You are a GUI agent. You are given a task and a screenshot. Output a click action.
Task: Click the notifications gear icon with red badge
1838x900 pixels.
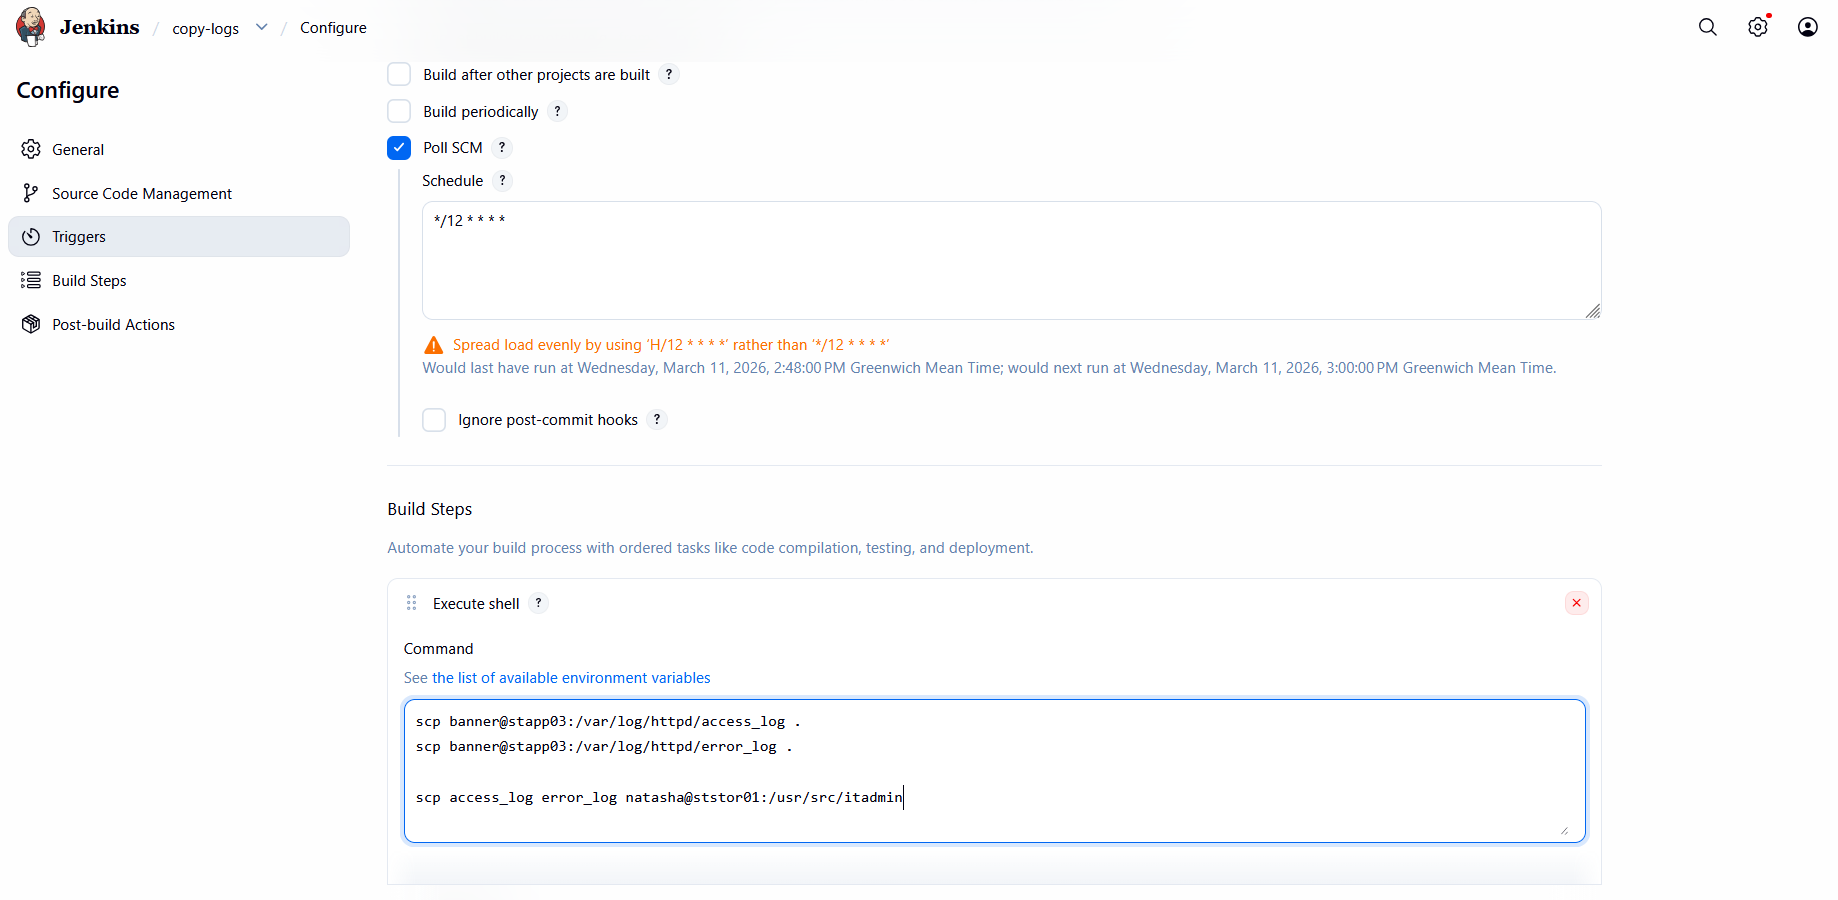pos(1758,27)
